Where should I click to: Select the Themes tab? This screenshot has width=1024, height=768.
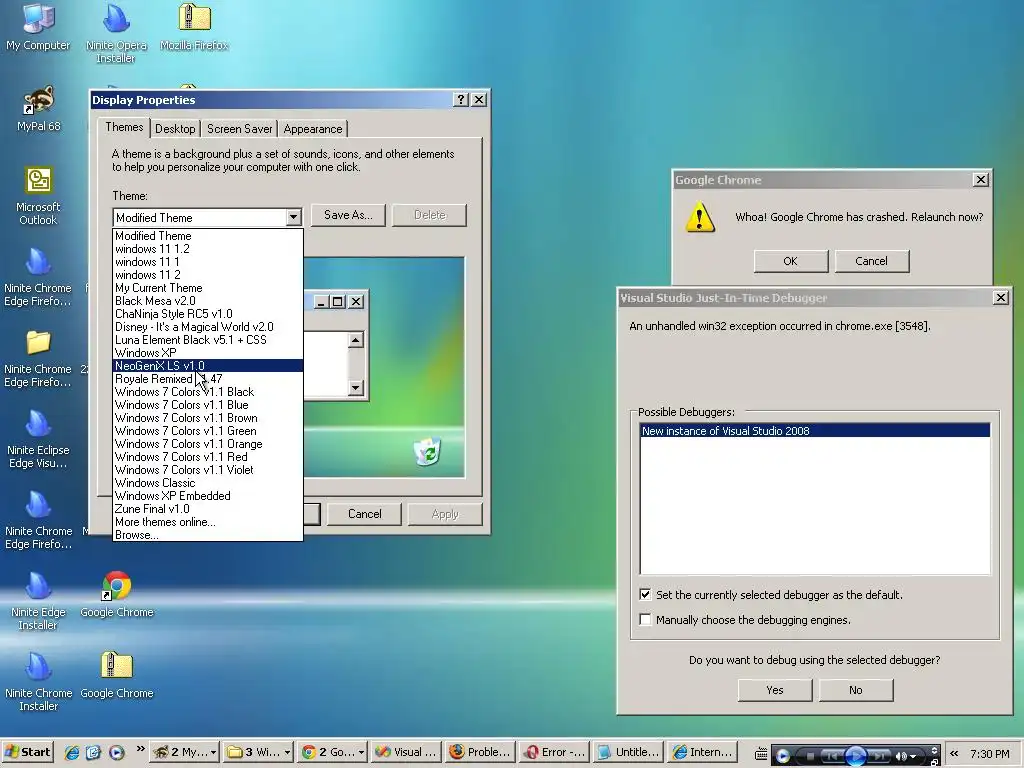(x=124, y=127)
